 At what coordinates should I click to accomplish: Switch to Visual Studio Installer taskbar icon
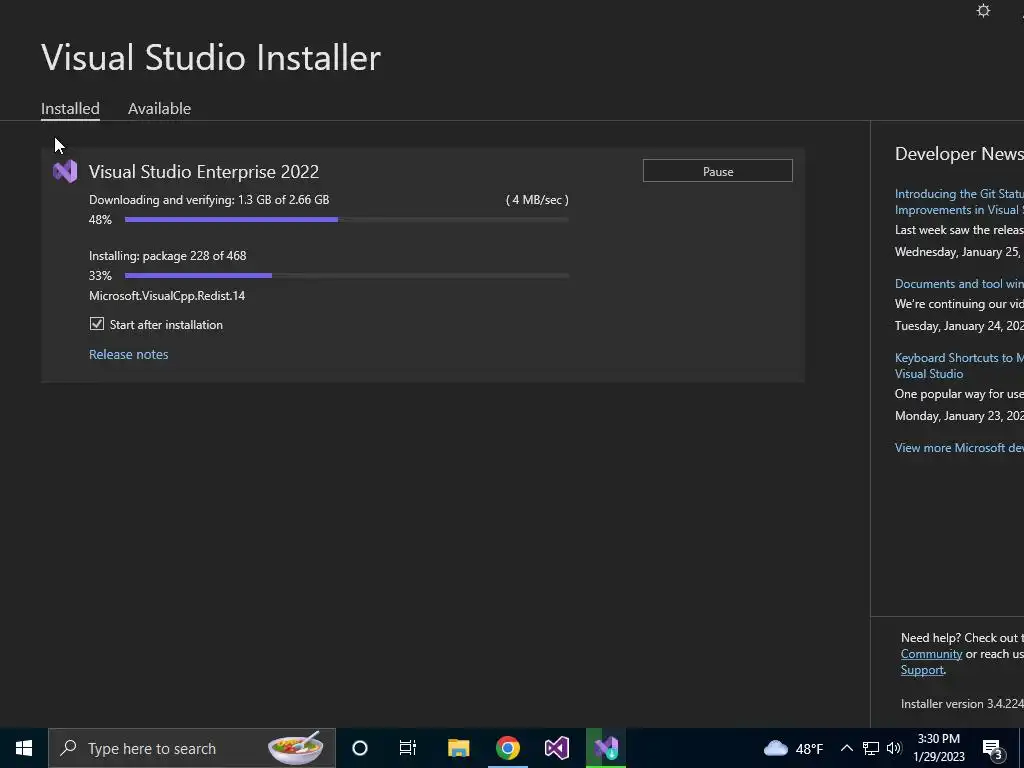[x=606, y=748]
